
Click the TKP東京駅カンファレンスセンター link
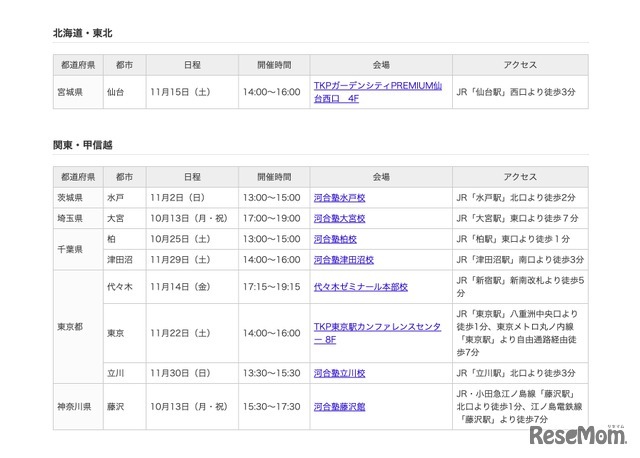click(377, 333)
